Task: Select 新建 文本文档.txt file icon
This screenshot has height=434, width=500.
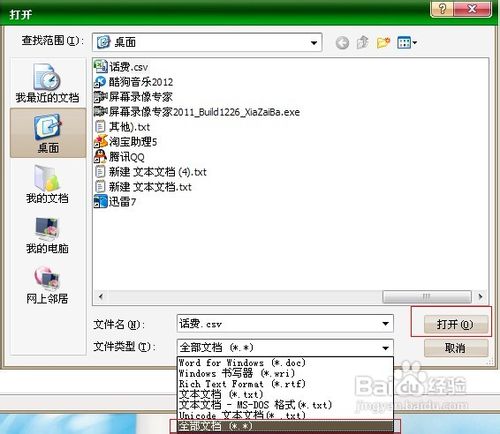Action: [x=100, y=186]
